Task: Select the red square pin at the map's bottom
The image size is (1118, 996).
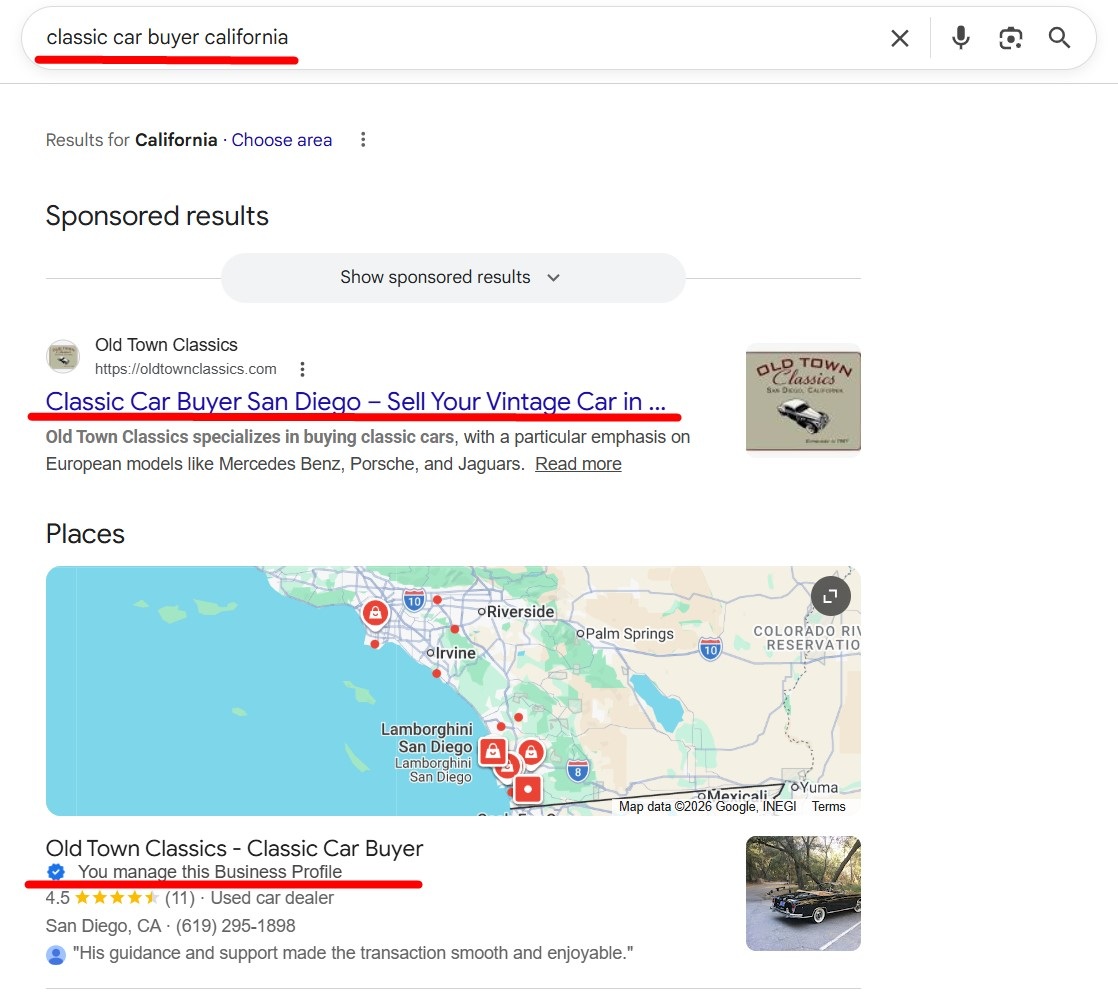Action: click(x=527, y=791)
